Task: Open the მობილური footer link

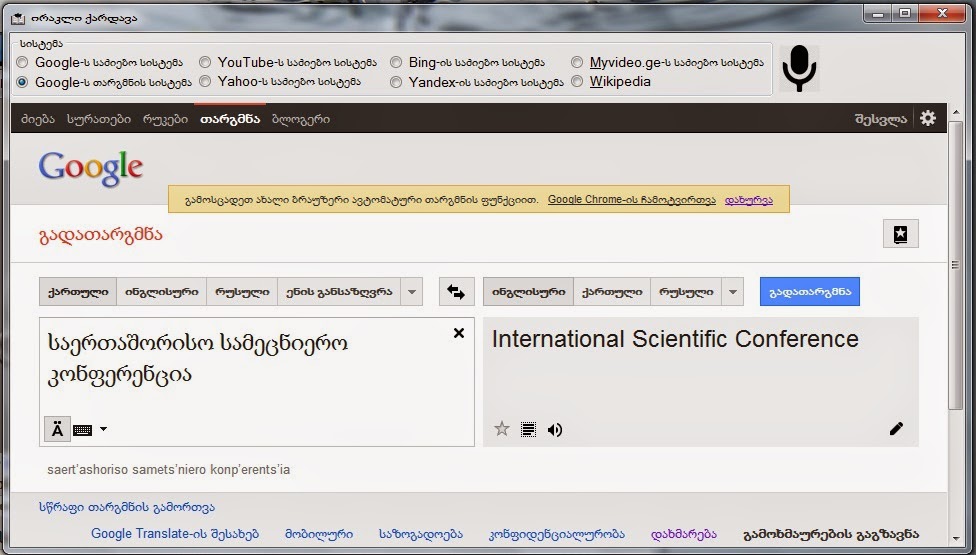Action: pyautogui.click(x=319, y=534)
